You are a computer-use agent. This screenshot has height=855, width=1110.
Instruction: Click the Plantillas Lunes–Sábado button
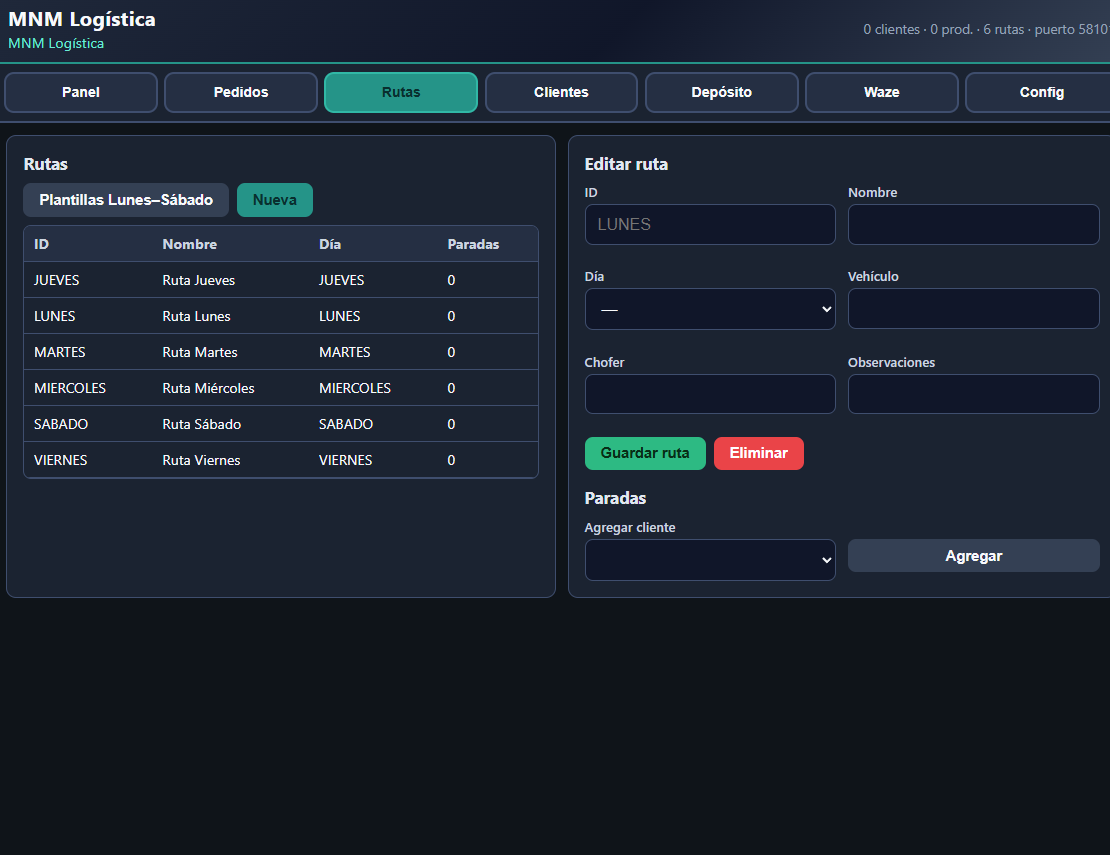point(126,200)
